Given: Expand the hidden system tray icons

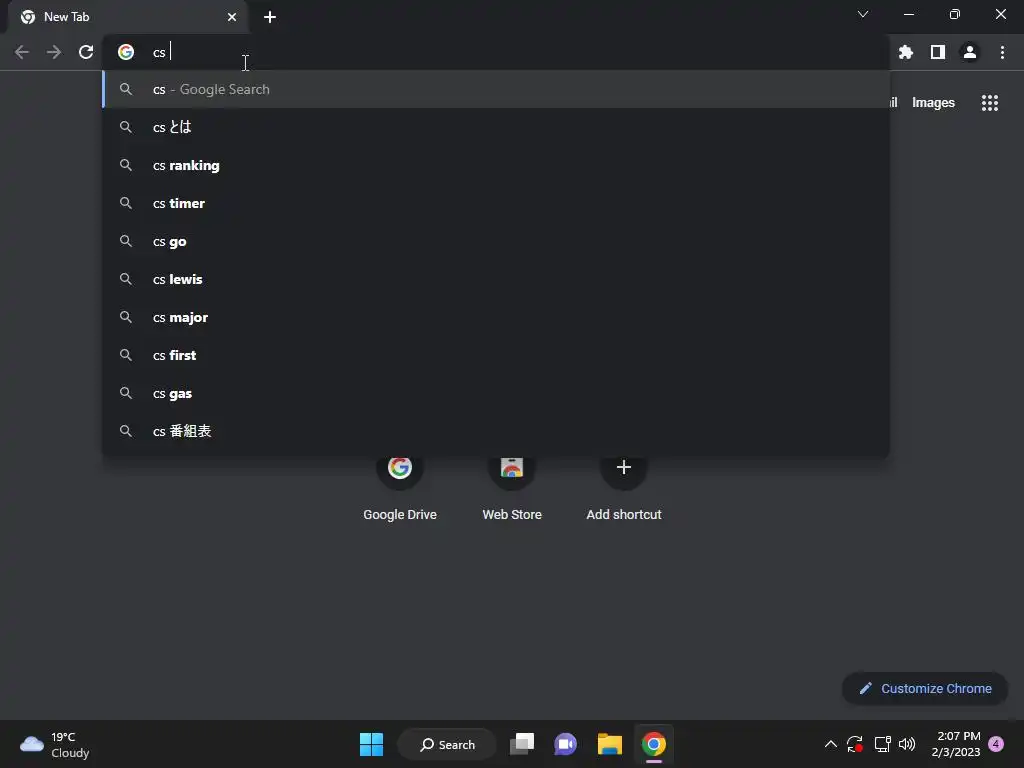Looking at the screenshot, I should coord(831,744).
